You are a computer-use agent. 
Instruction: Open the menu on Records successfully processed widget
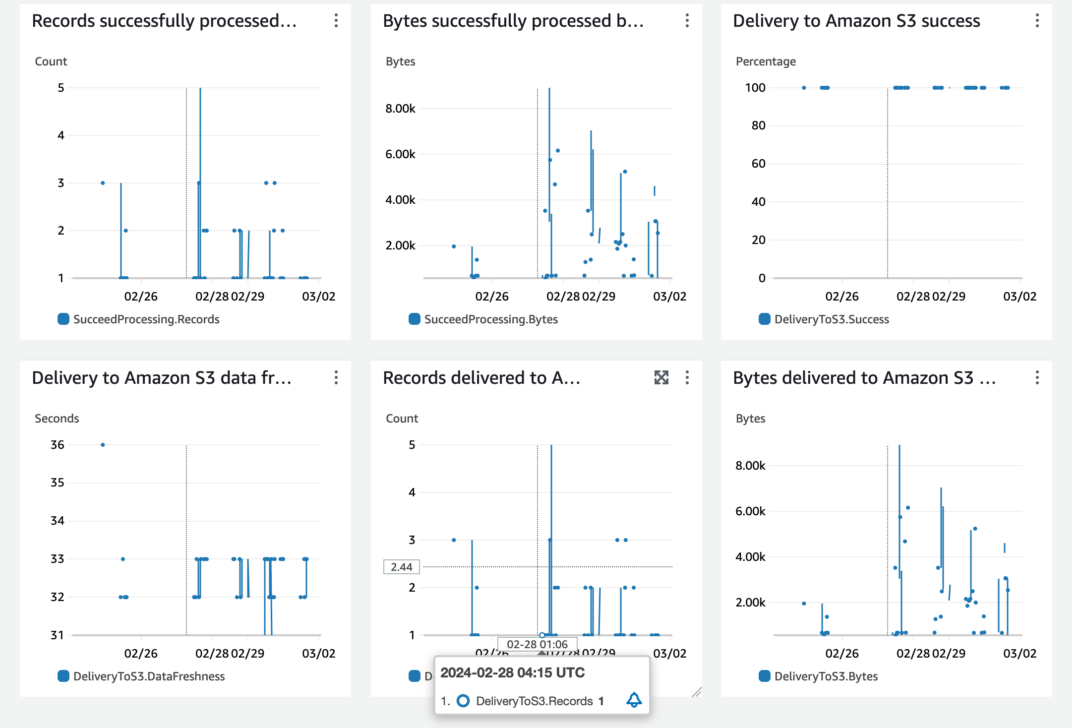coord(336,20)
